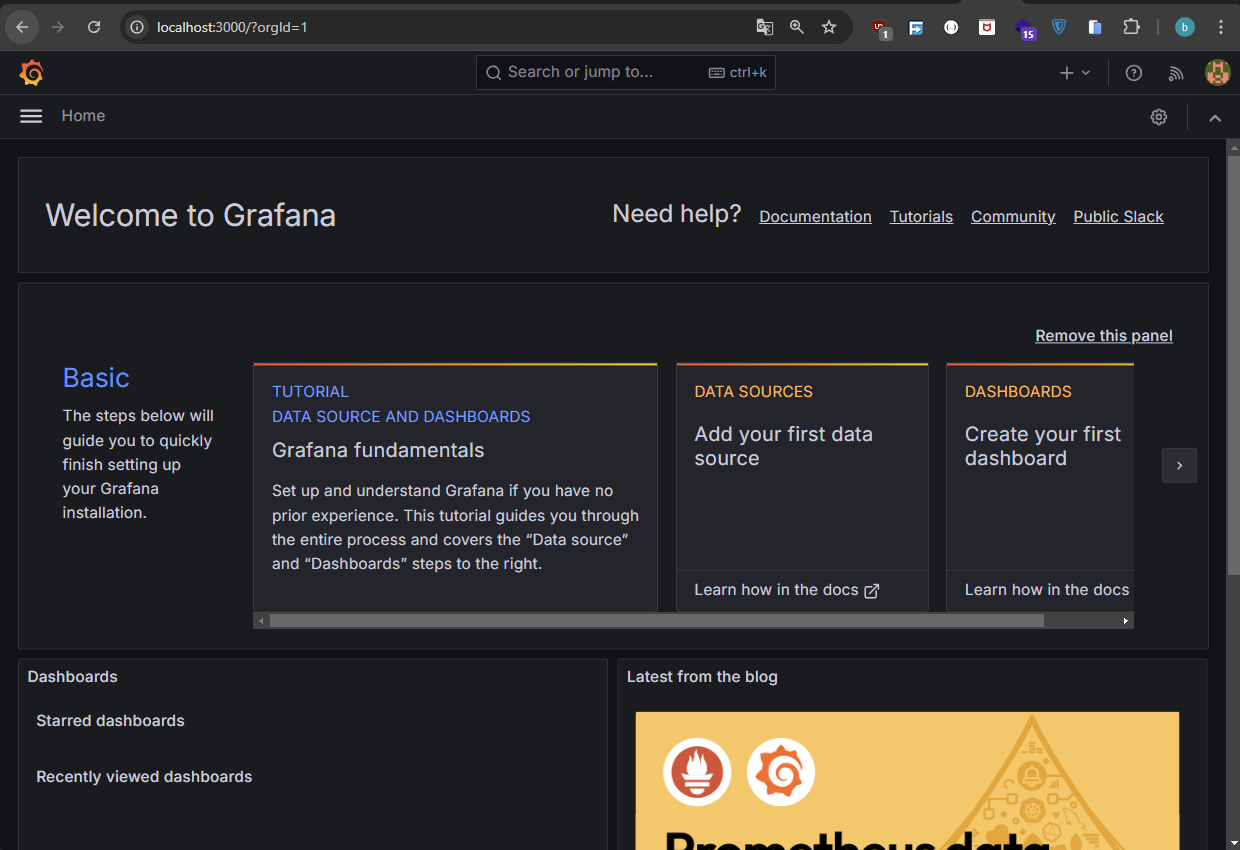1240x850 pixels.
Task: Click the Latest from the blog title
Action: pos(702,677)
